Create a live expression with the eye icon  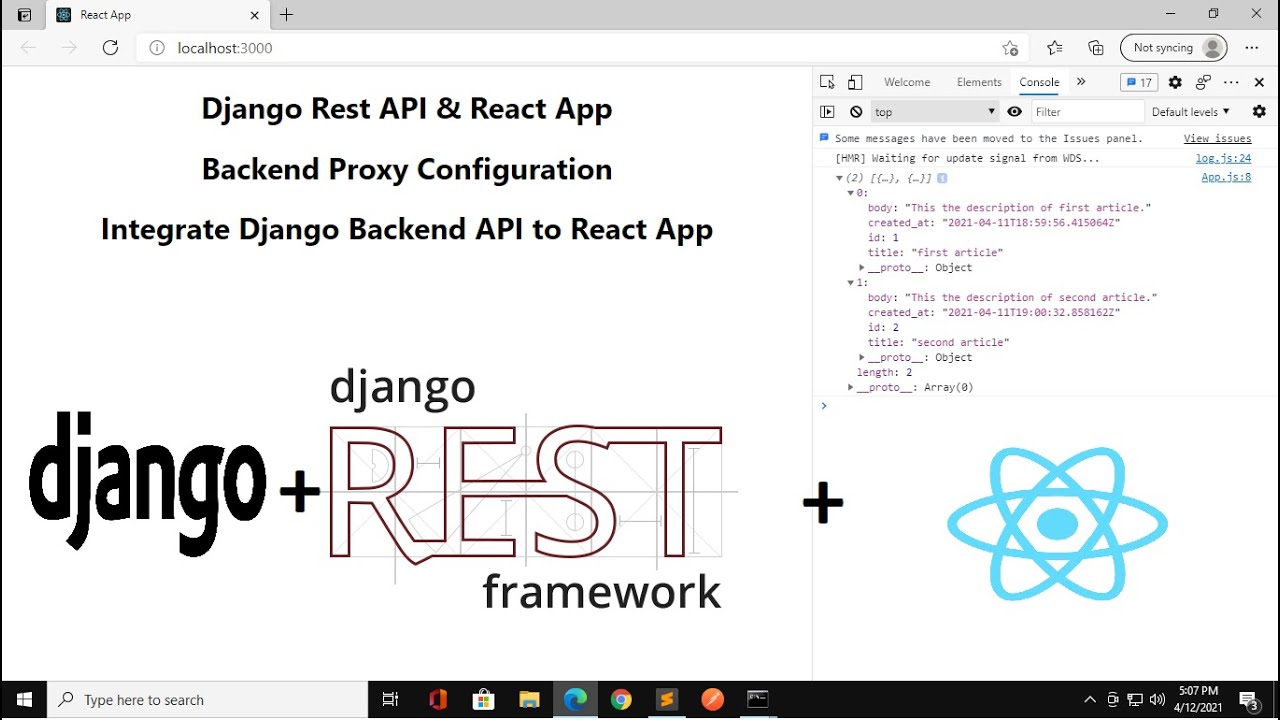1015,112
